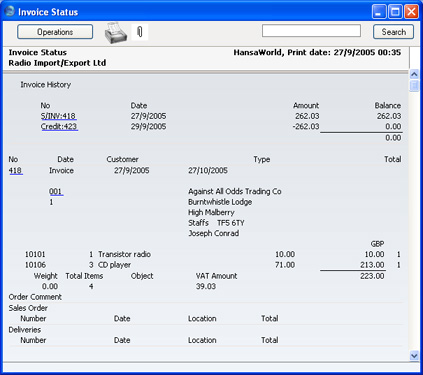Screen dimensions: 423x375
Task: Click the 'High Malberry' address line
Action: point(211,212)
